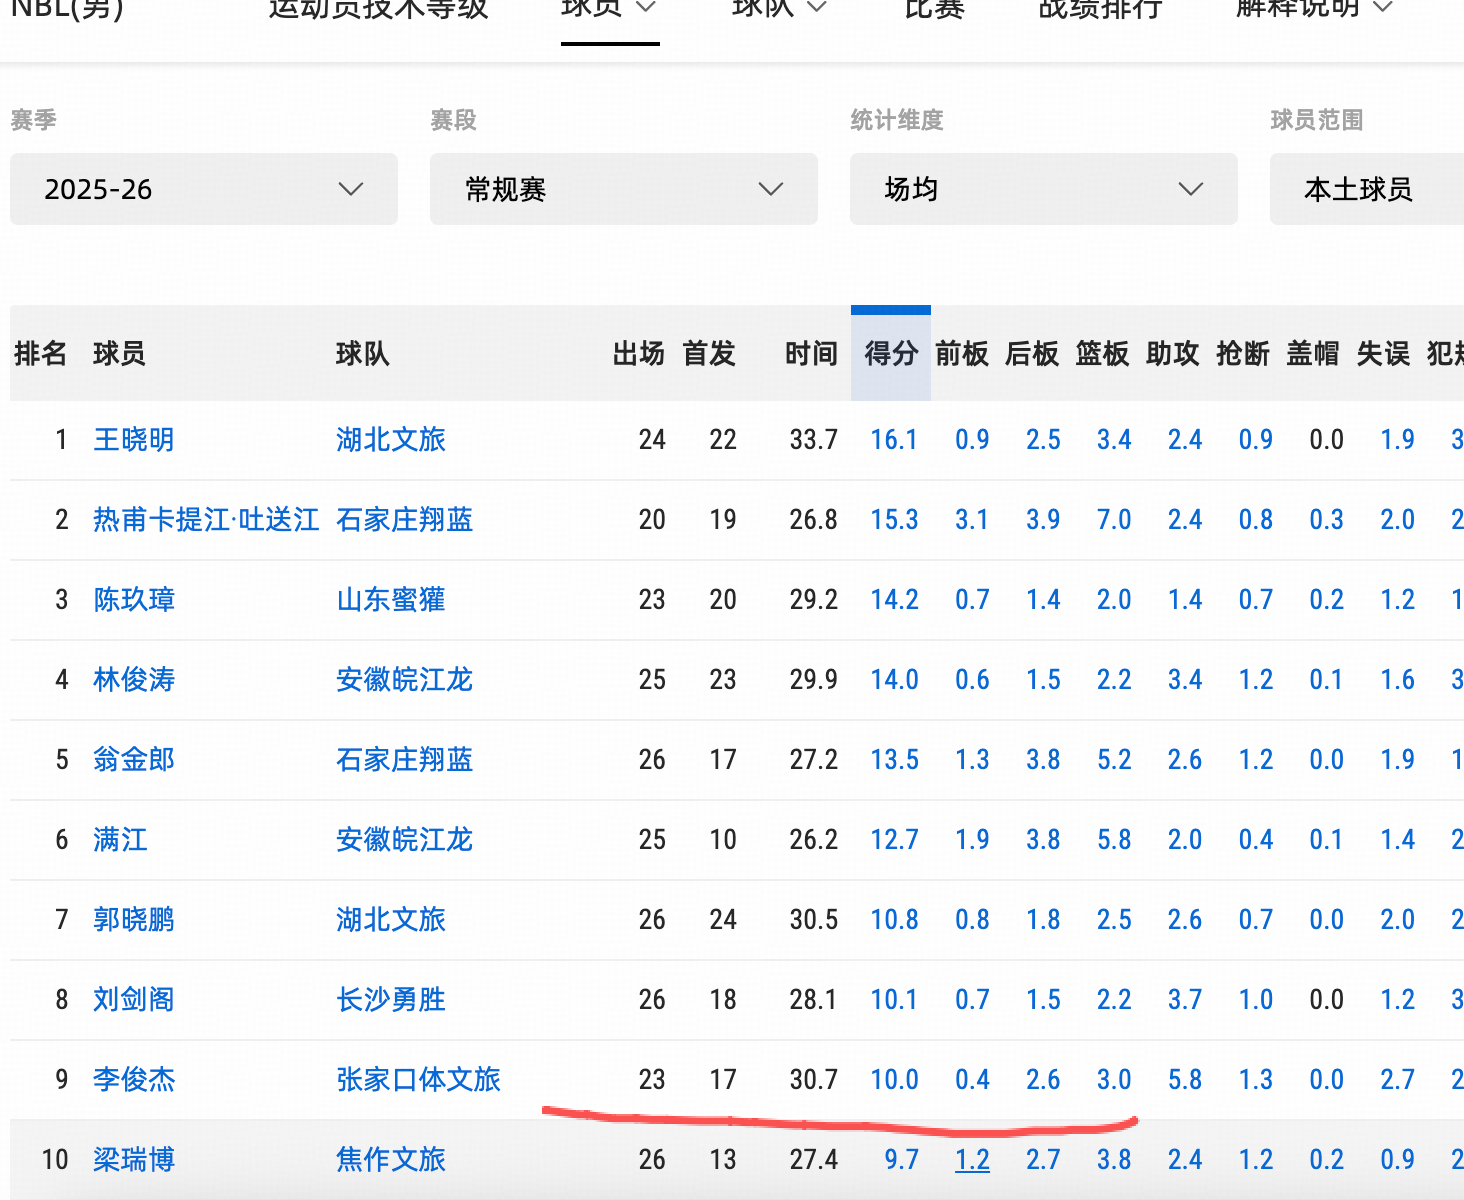Open the 战绩排行 section
1464x1200 pixels.
(1098, 10)
